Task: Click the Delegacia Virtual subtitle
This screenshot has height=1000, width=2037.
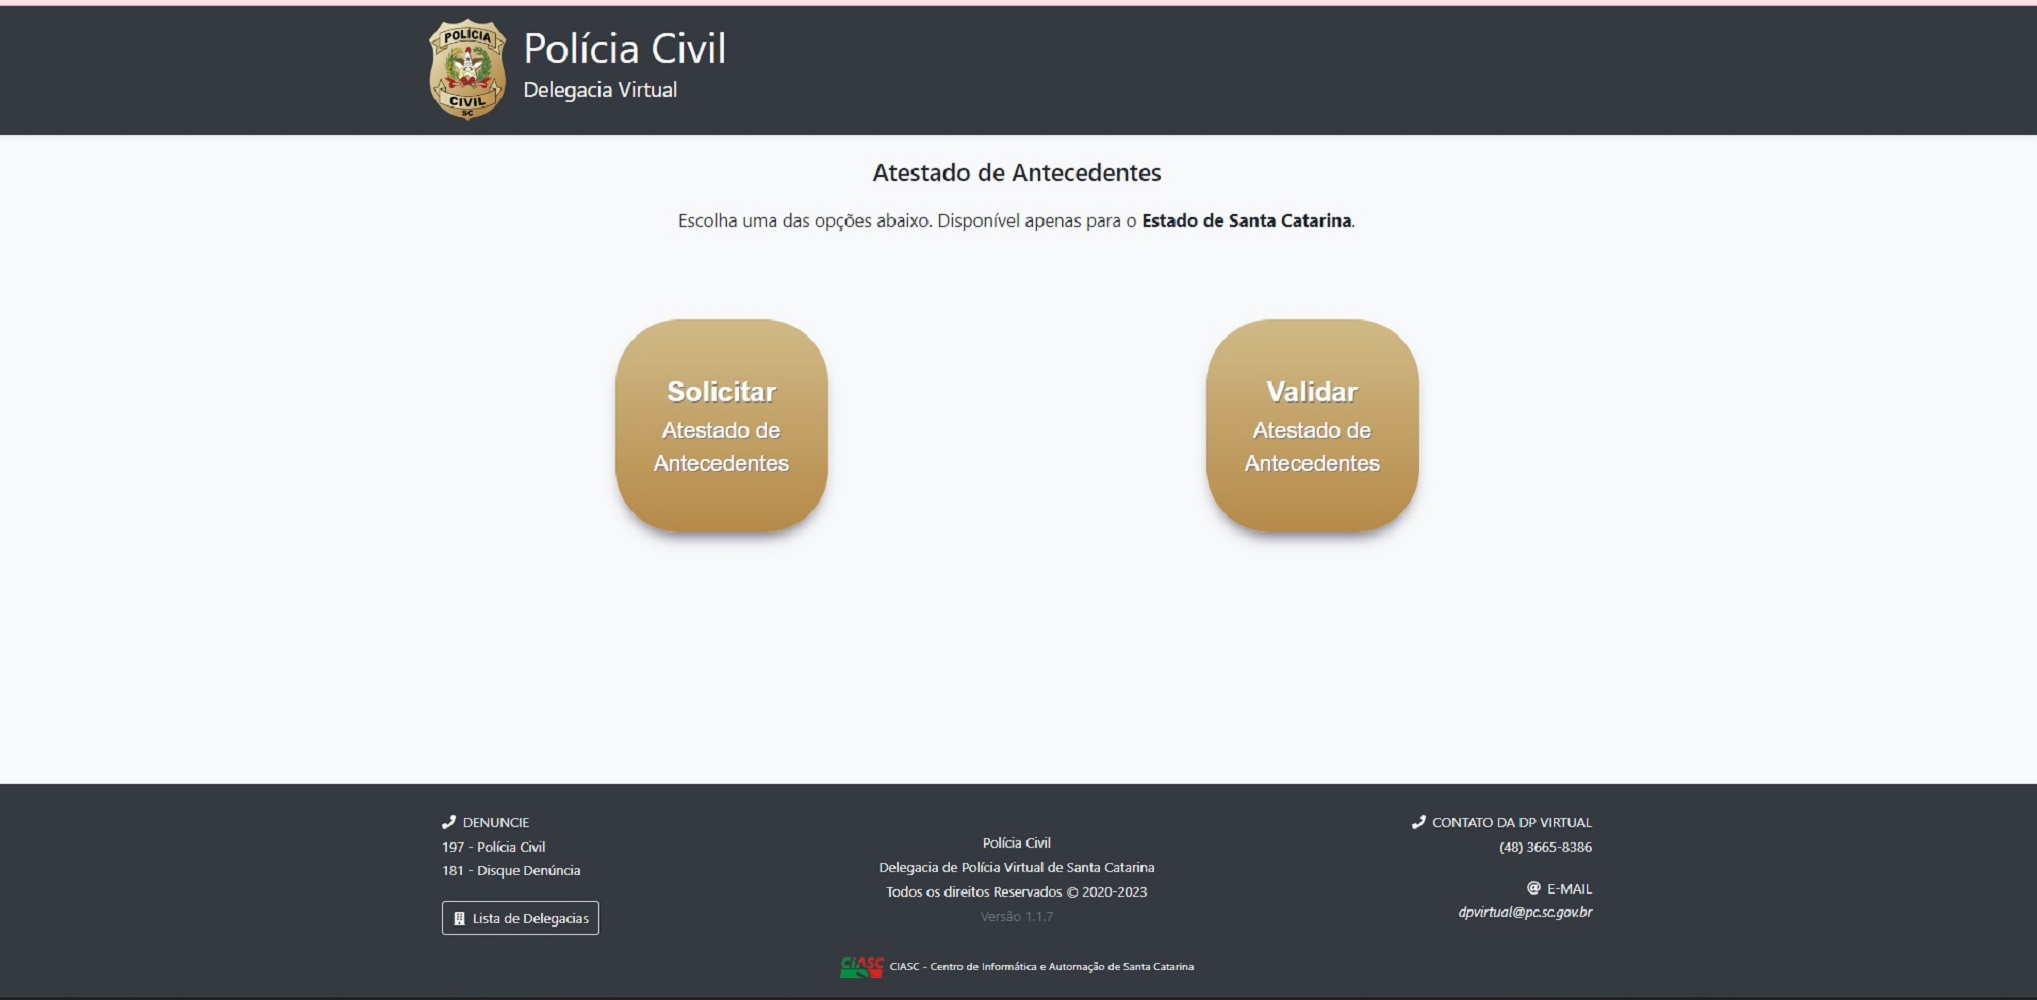Action: pos(600,90)
